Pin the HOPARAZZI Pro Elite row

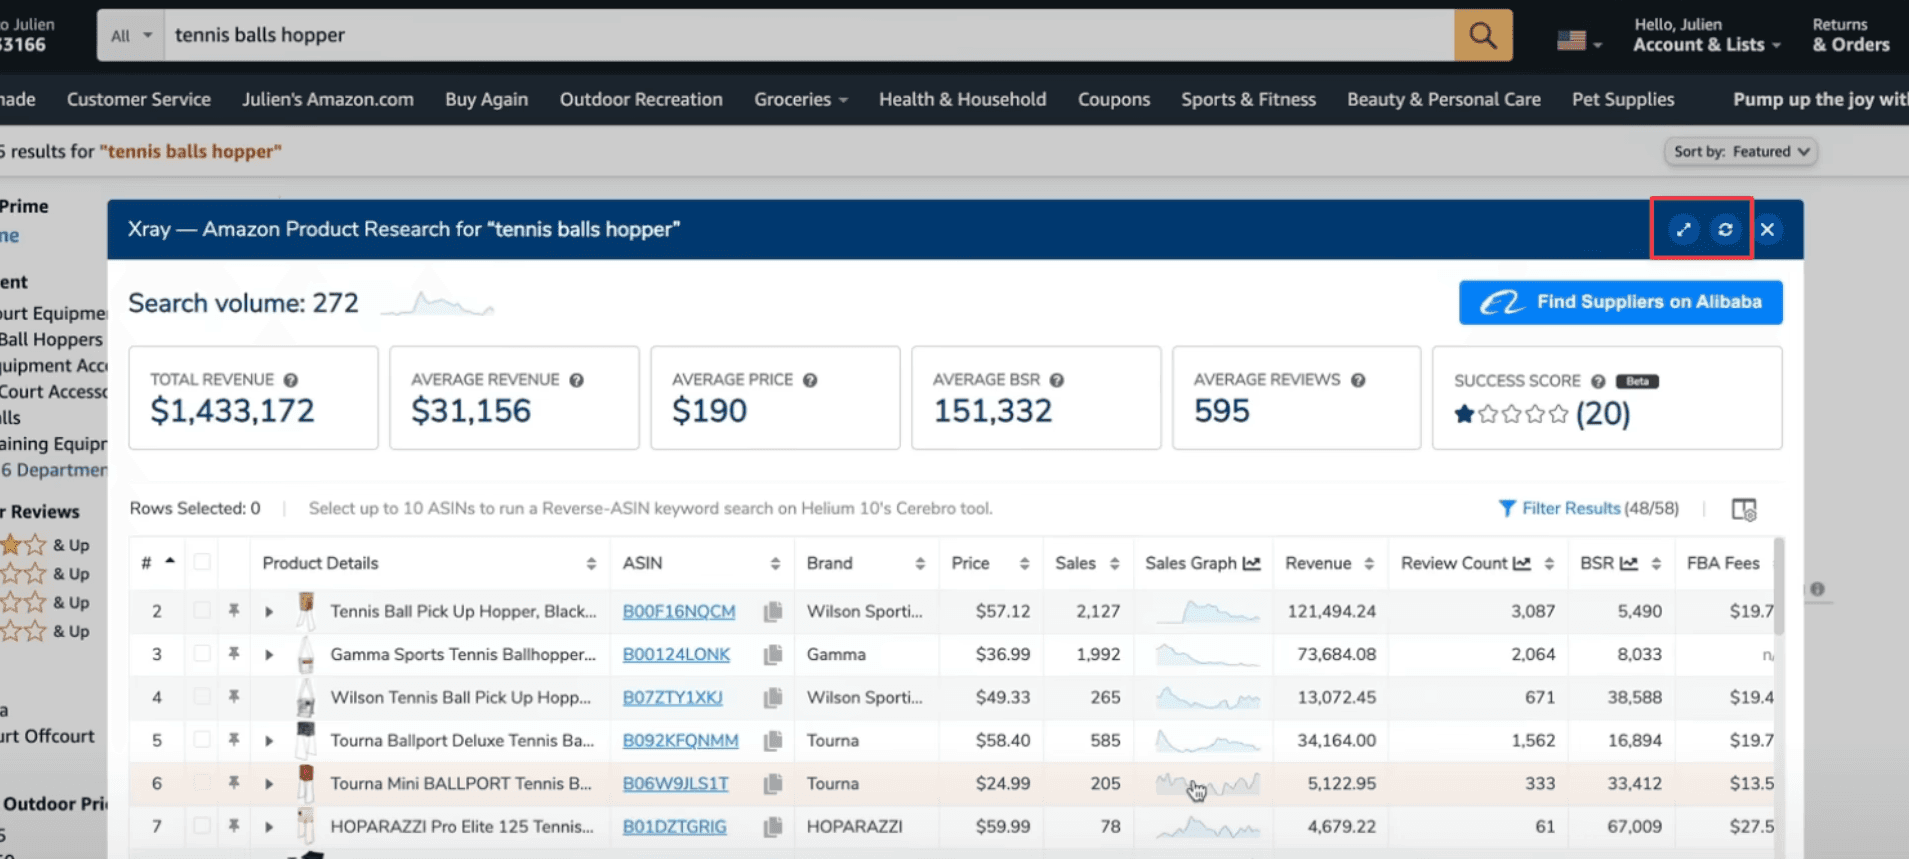click(233, 825)
